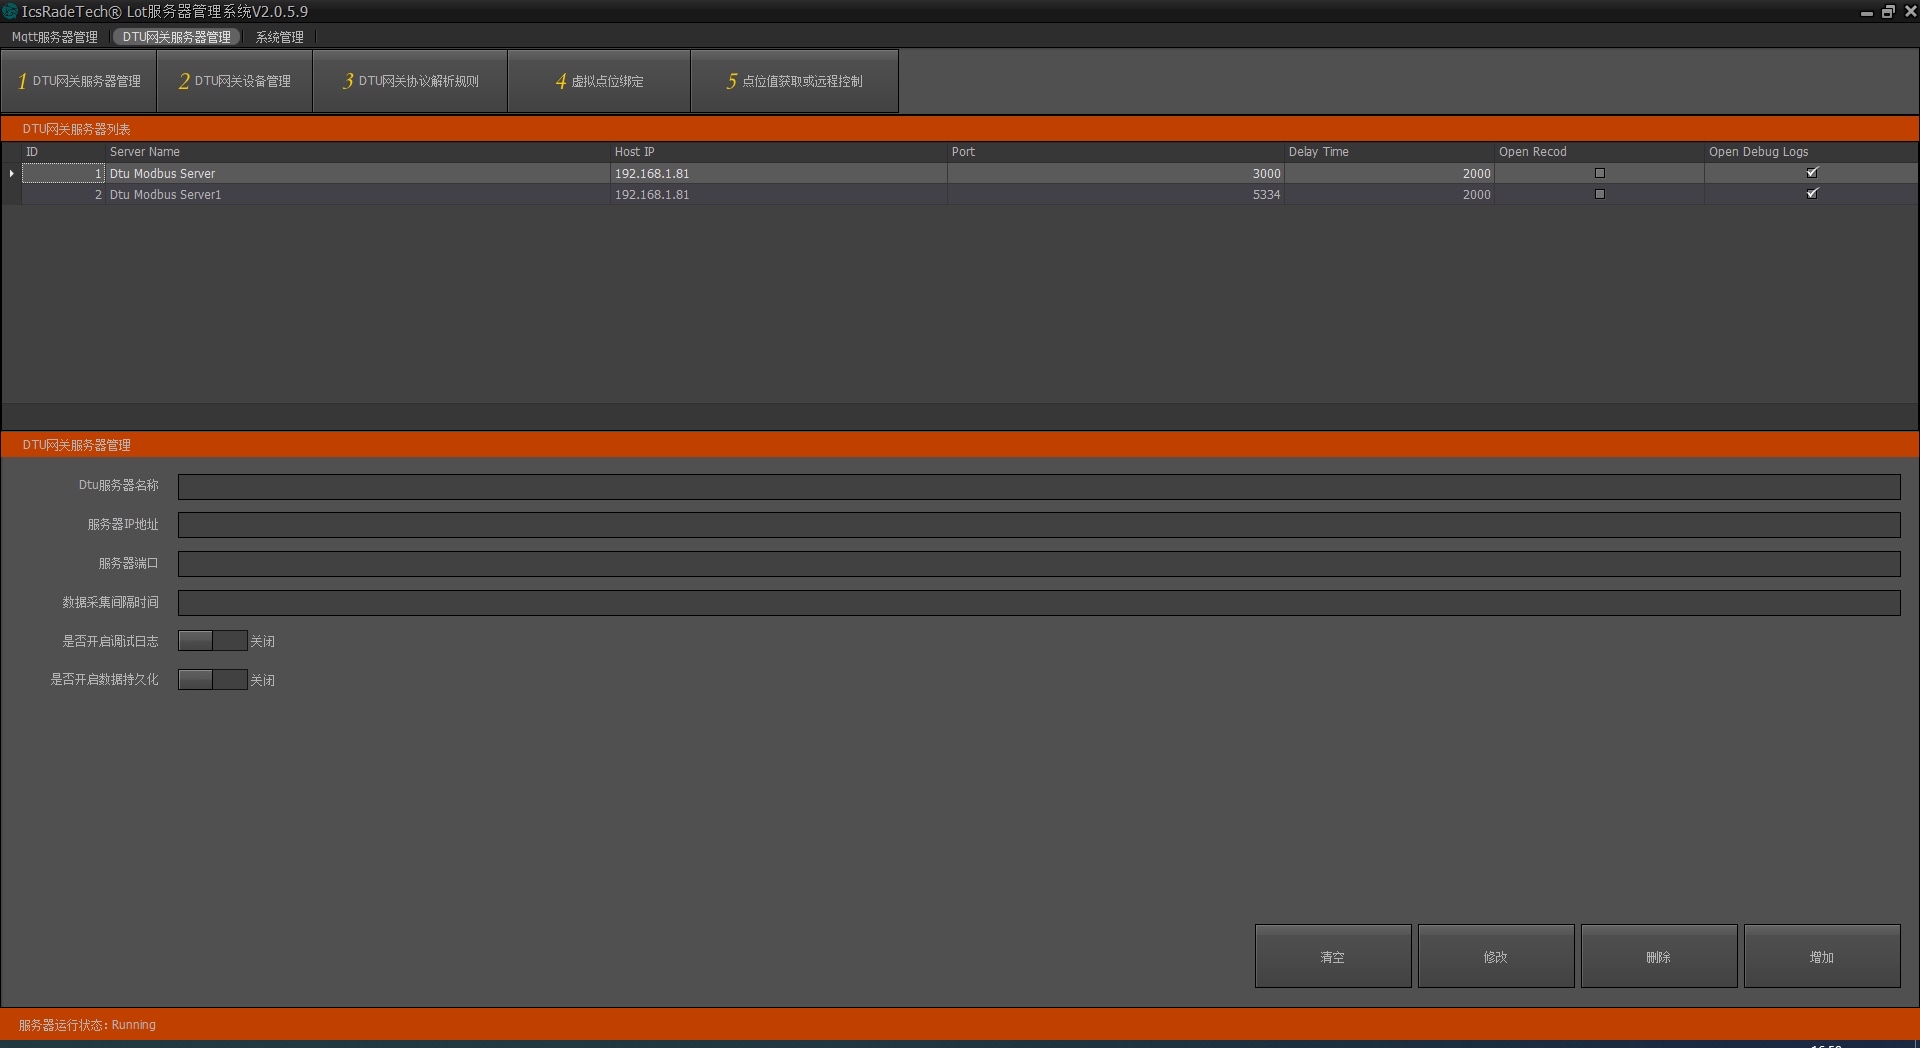Click the ID cell of row 2
The image size is (1920, 1048).
point(63,195)
